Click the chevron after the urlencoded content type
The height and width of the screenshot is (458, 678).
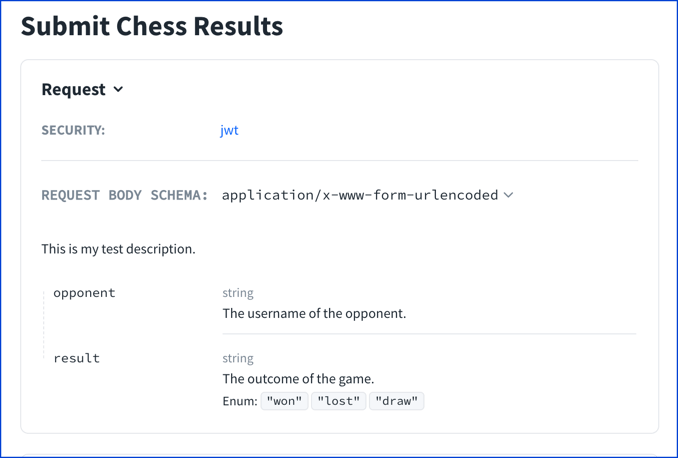tap(508, 195)
